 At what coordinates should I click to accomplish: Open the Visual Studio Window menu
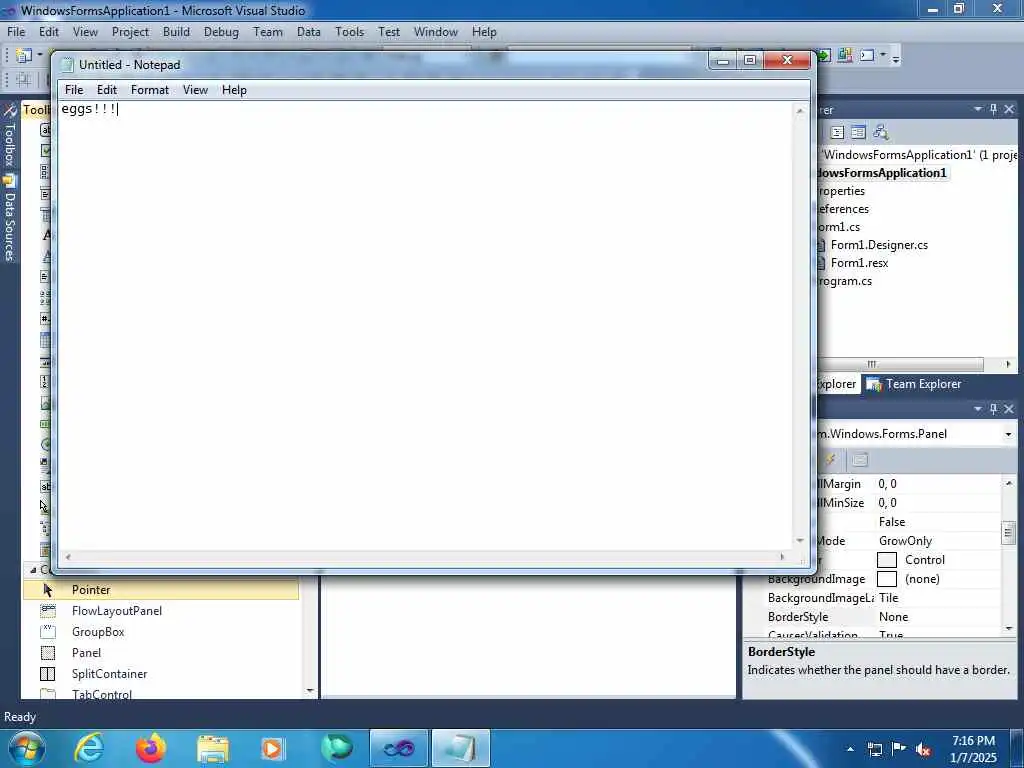436,32
